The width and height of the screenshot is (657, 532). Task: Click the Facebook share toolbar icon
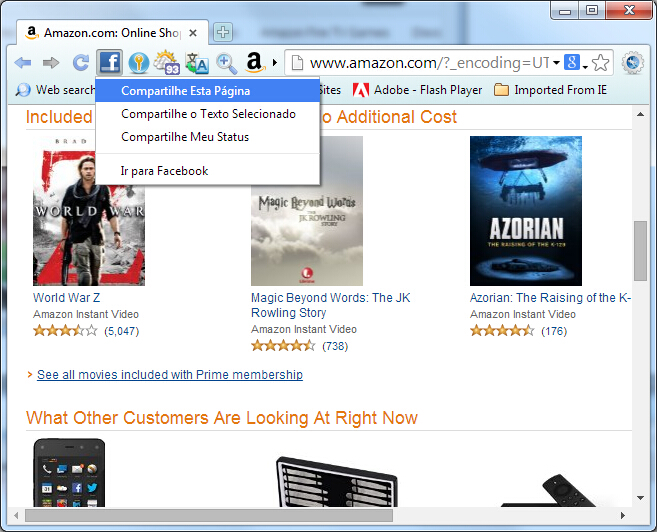coord(109,63)
